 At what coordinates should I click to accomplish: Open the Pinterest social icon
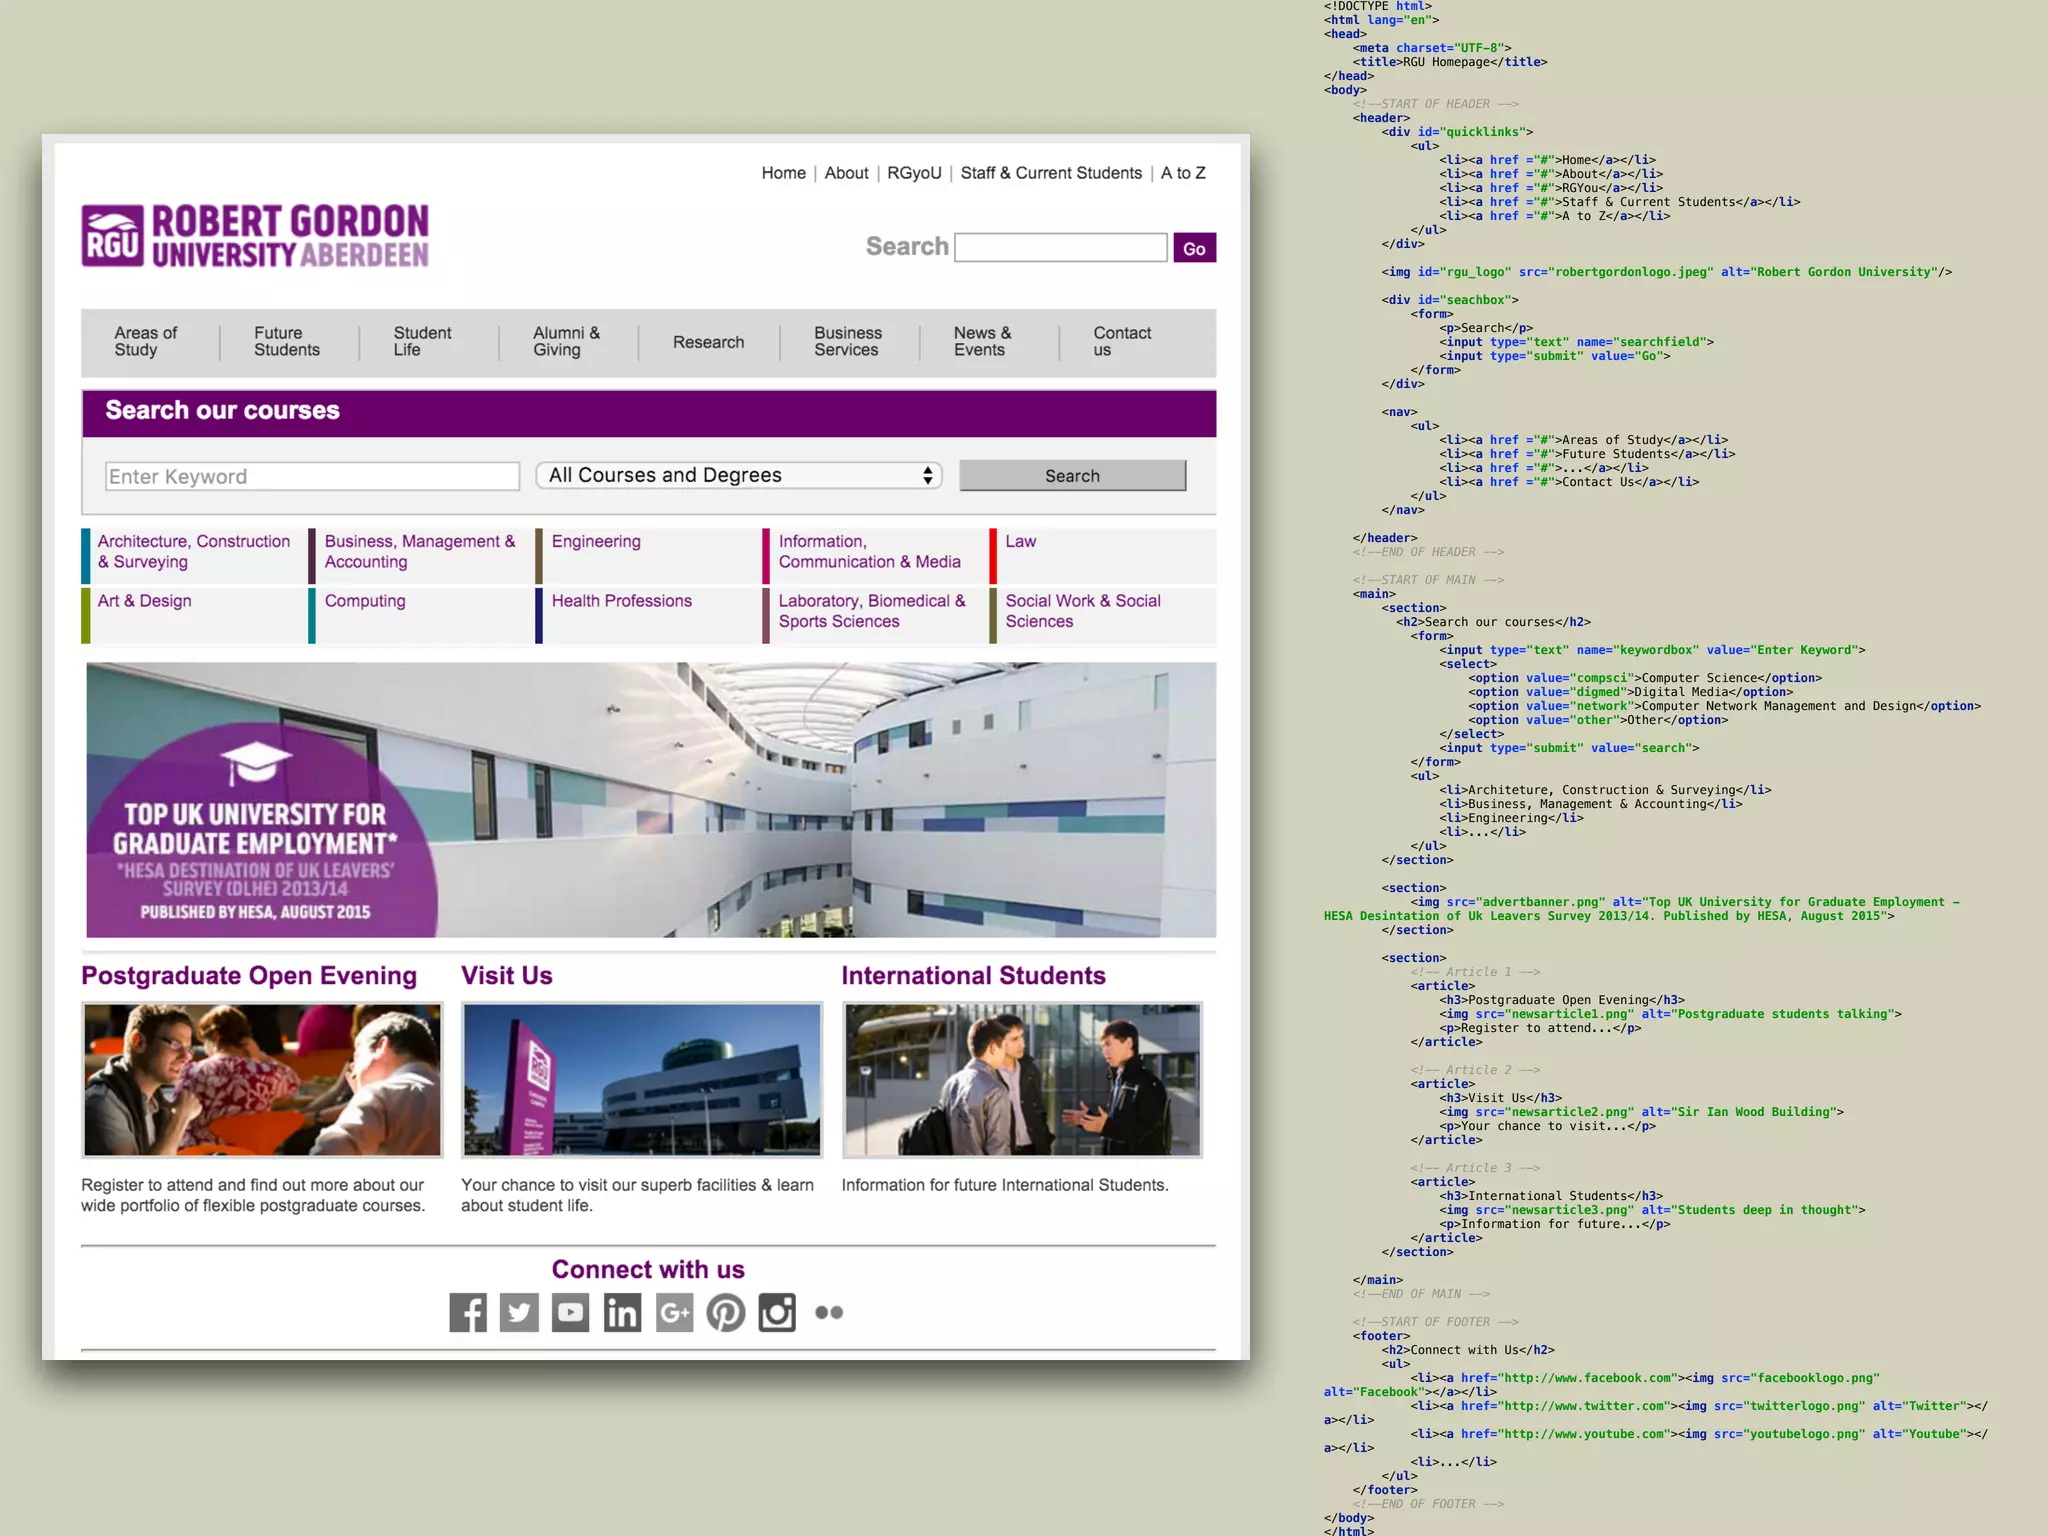tap(726, 1312)
